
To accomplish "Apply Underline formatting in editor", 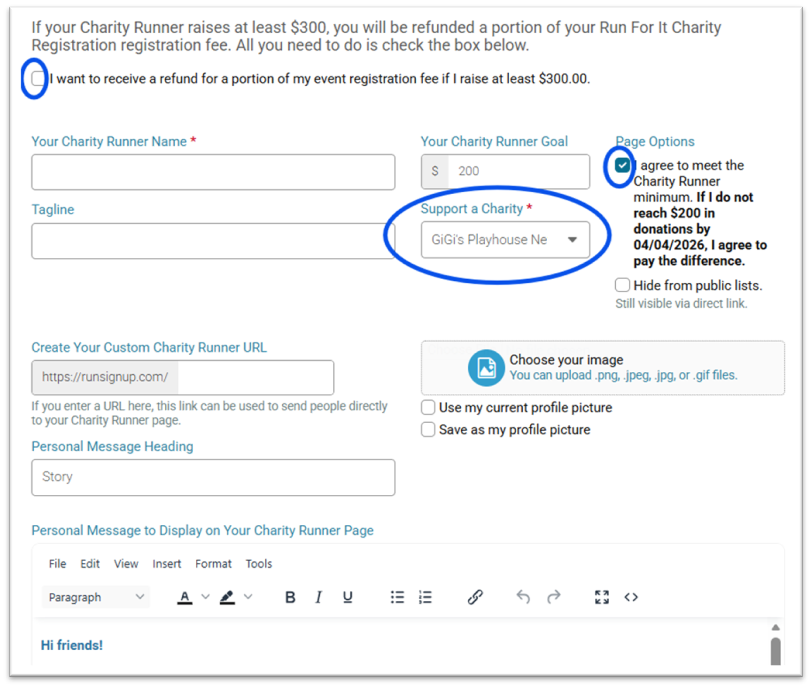I will (x=347, y=597).
